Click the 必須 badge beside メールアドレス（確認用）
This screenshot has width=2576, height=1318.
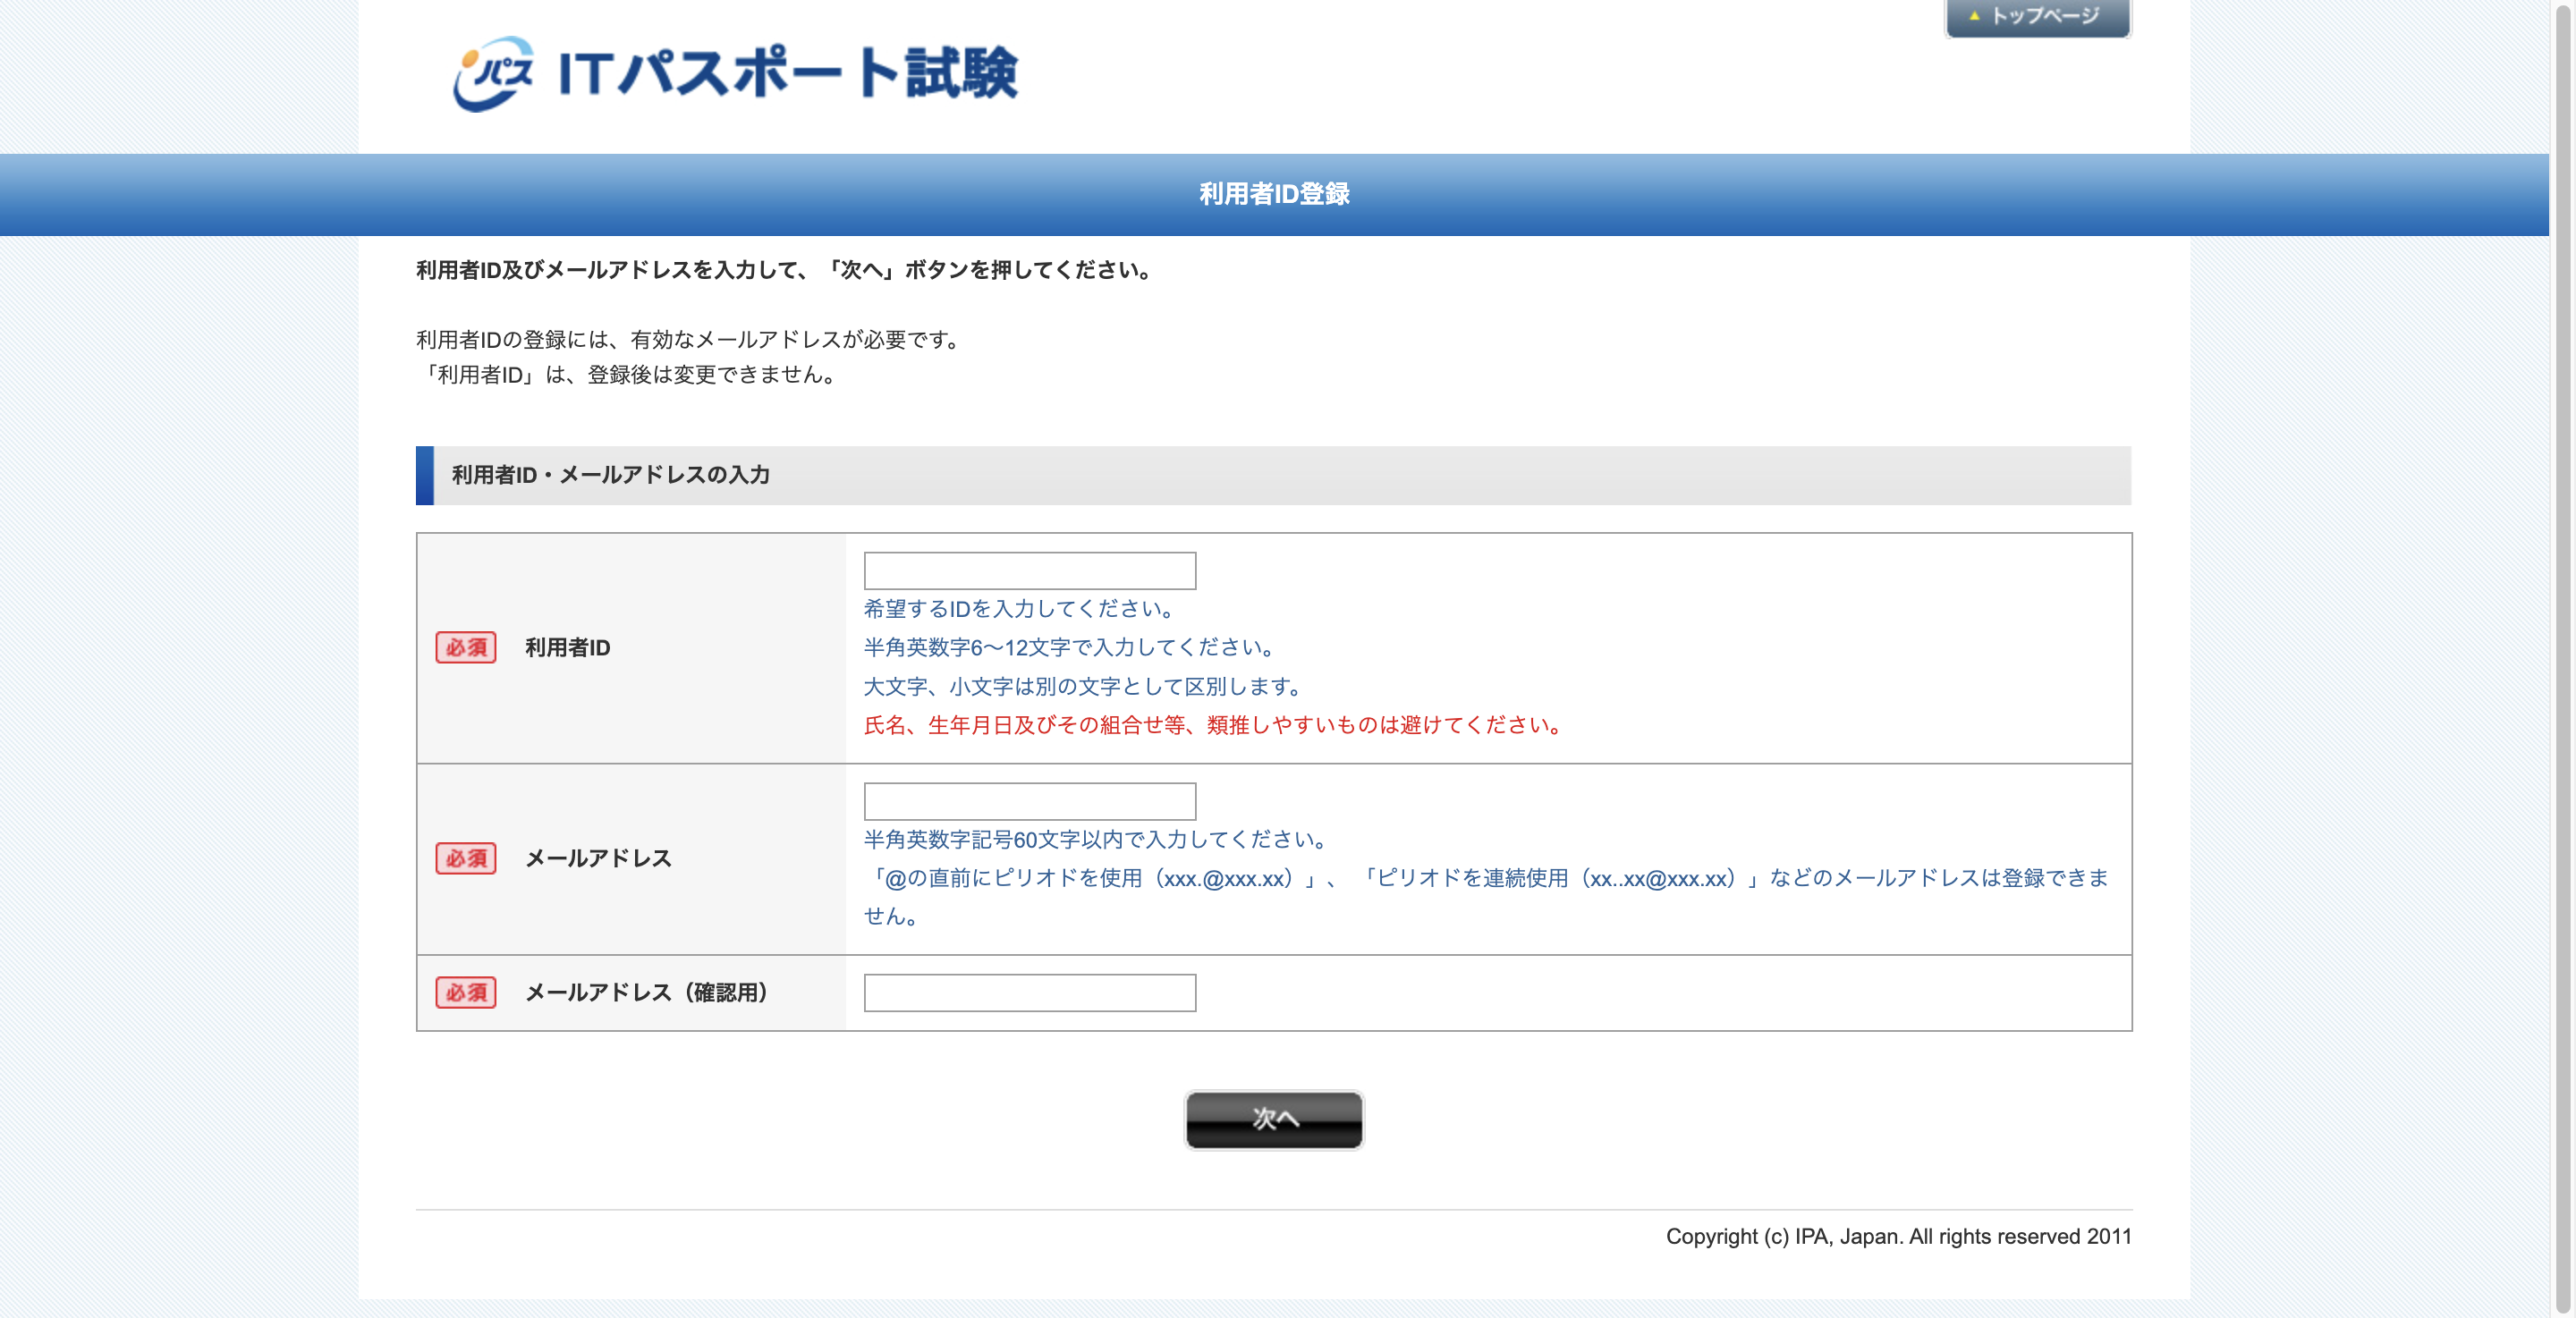tap(466, 992)
